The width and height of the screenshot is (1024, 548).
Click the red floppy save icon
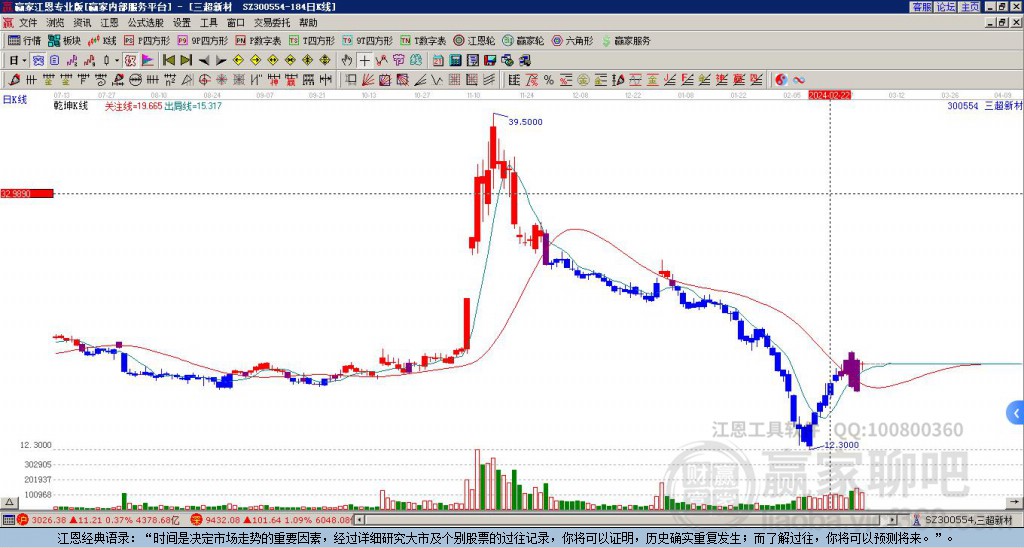click(x=490, y=61)
